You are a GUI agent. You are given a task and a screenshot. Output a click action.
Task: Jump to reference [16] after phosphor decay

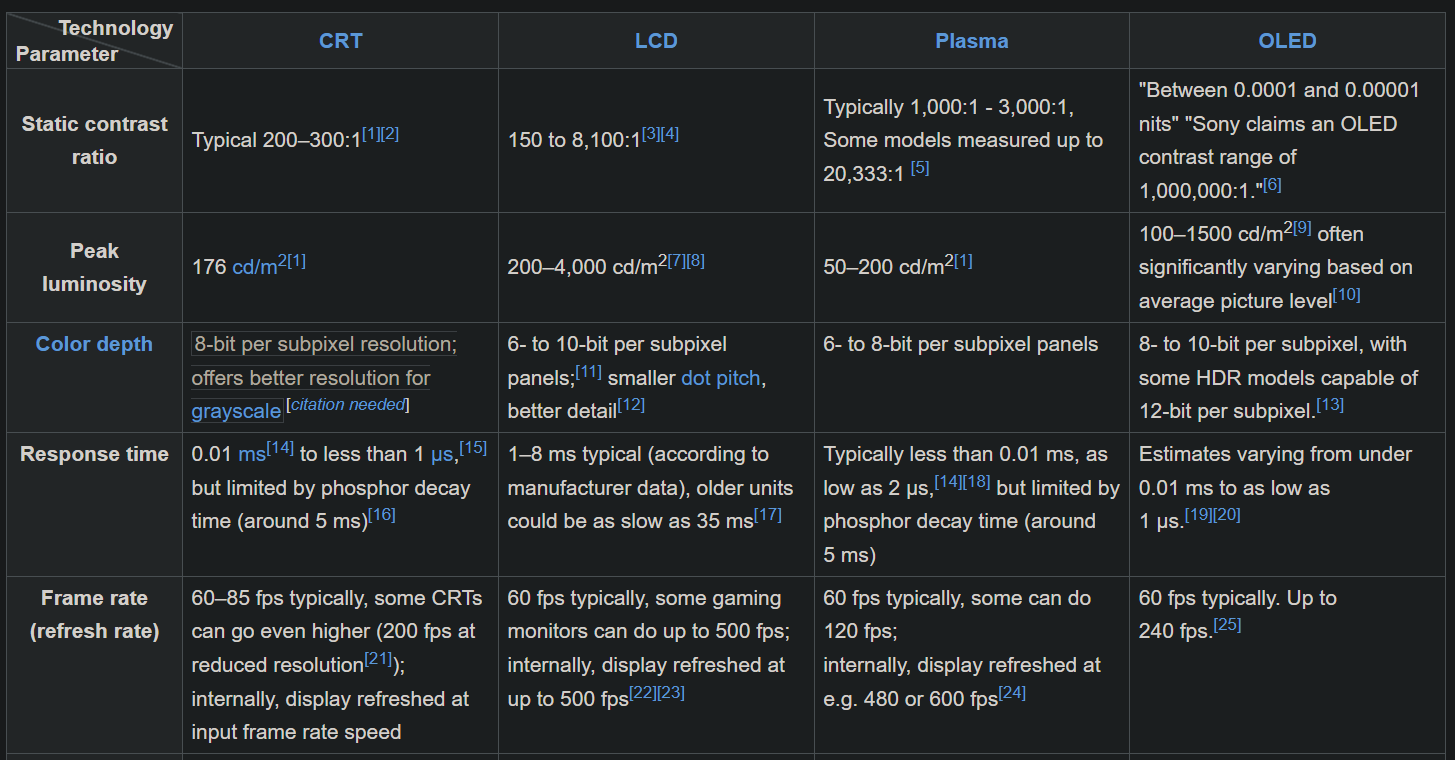[x=382, y=515]
